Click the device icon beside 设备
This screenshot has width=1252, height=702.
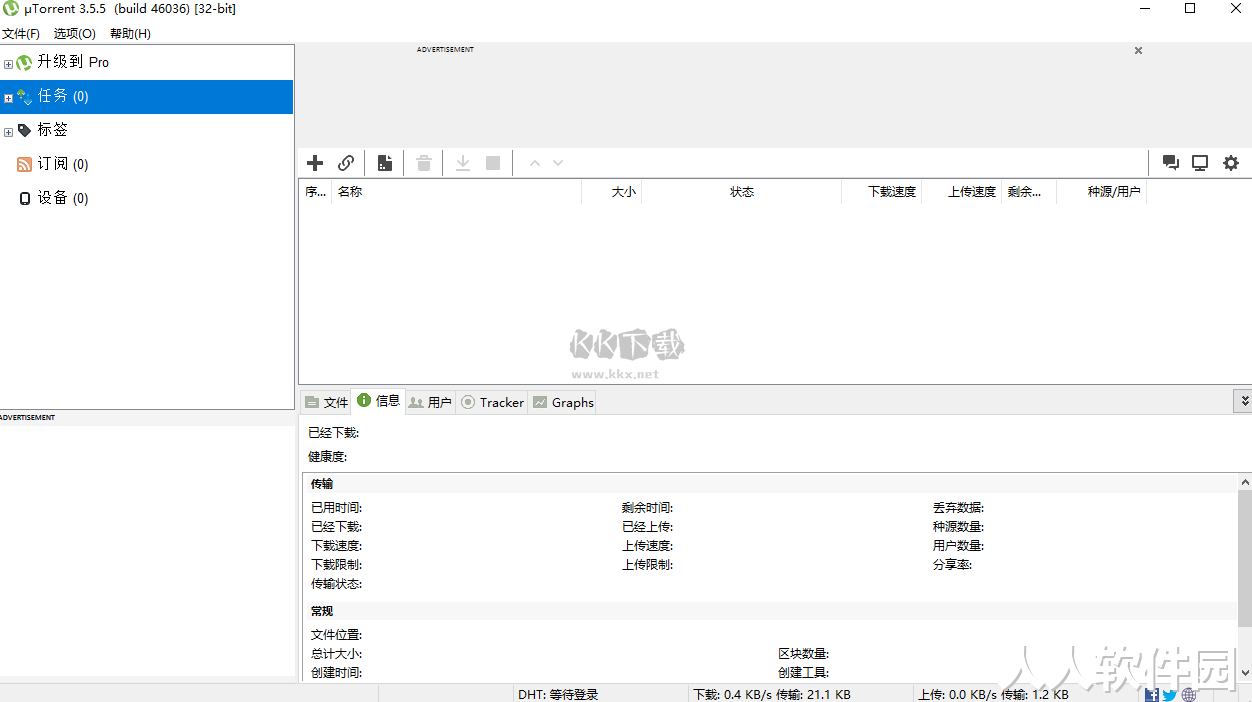pyautogui.click(x=25, y=198)
